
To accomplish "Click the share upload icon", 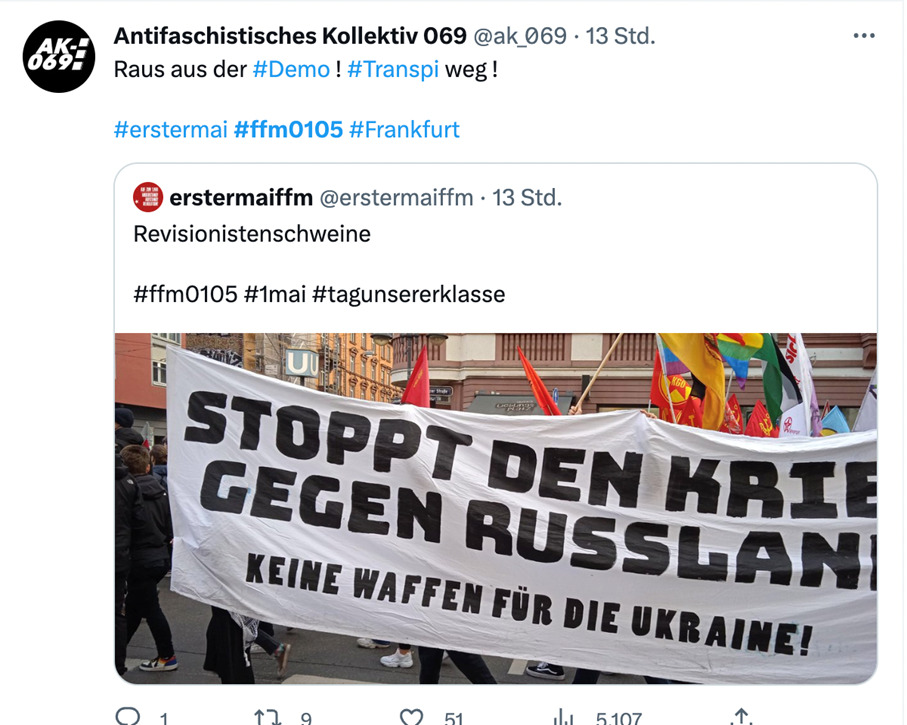I will 742,717.
